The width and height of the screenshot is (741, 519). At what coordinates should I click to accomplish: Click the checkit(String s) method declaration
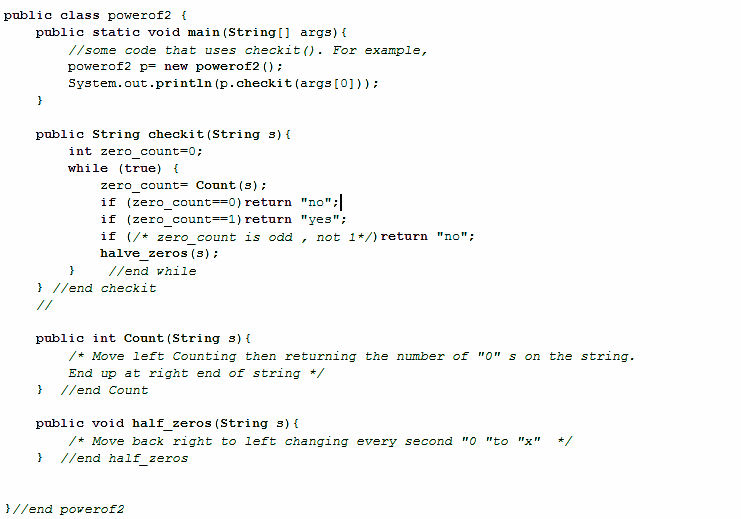coord(164,134)
